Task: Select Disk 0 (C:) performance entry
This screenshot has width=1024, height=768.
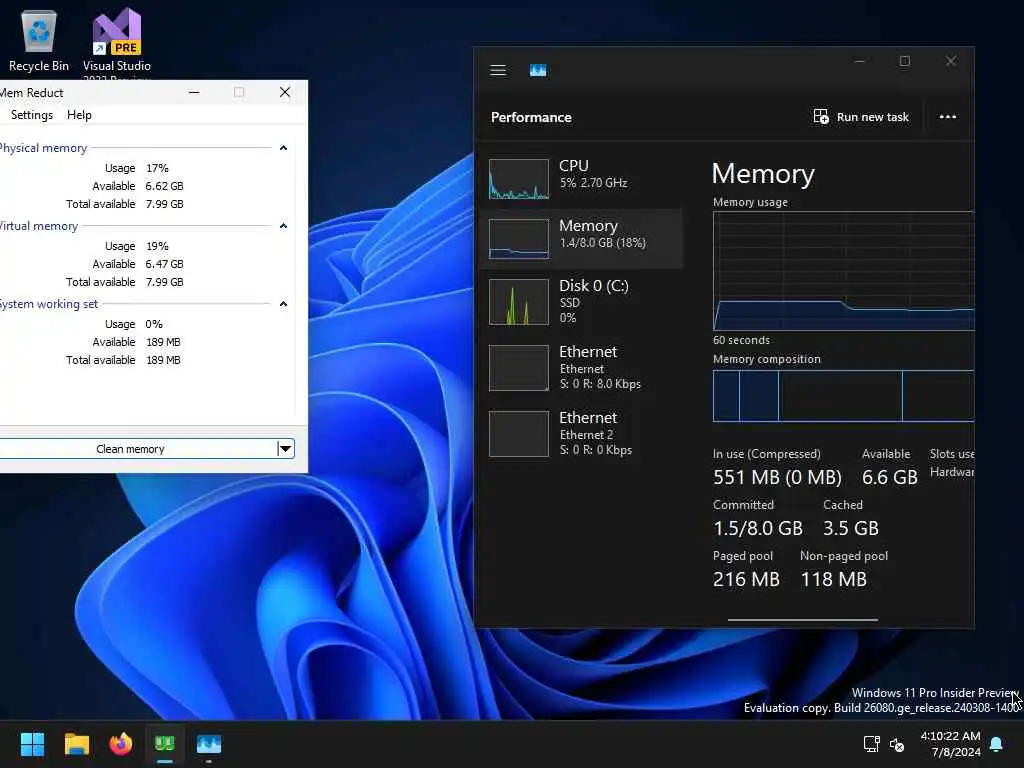Action: click(581, 301)
